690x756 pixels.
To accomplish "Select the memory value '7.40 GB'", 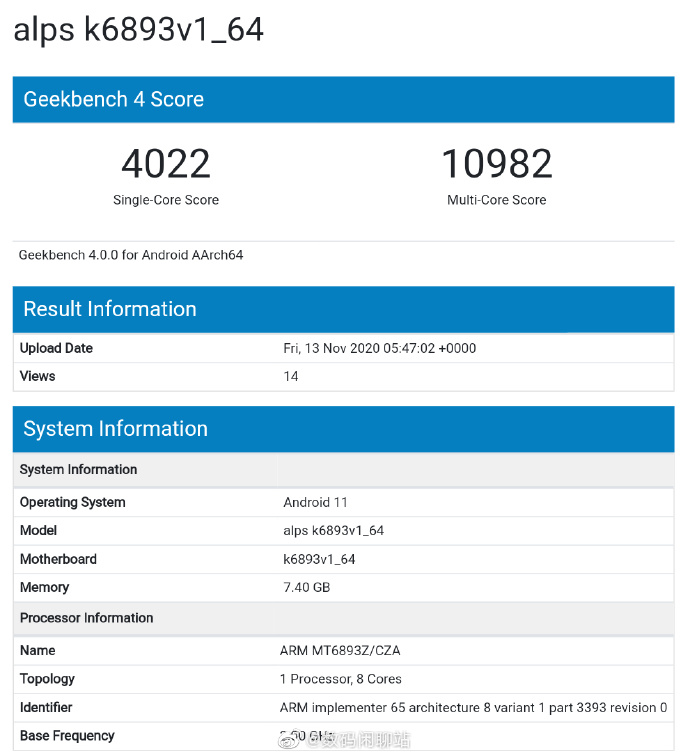I will (x=307, y=587).
